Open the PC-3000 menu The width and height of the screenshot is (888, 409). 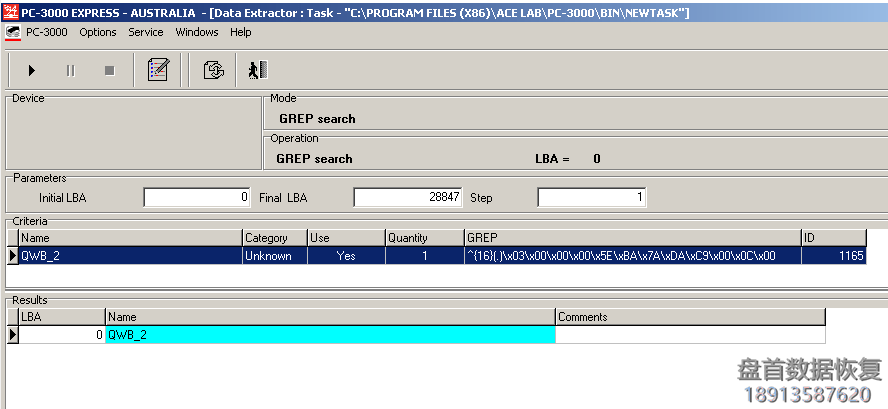[x=47, y=32]
